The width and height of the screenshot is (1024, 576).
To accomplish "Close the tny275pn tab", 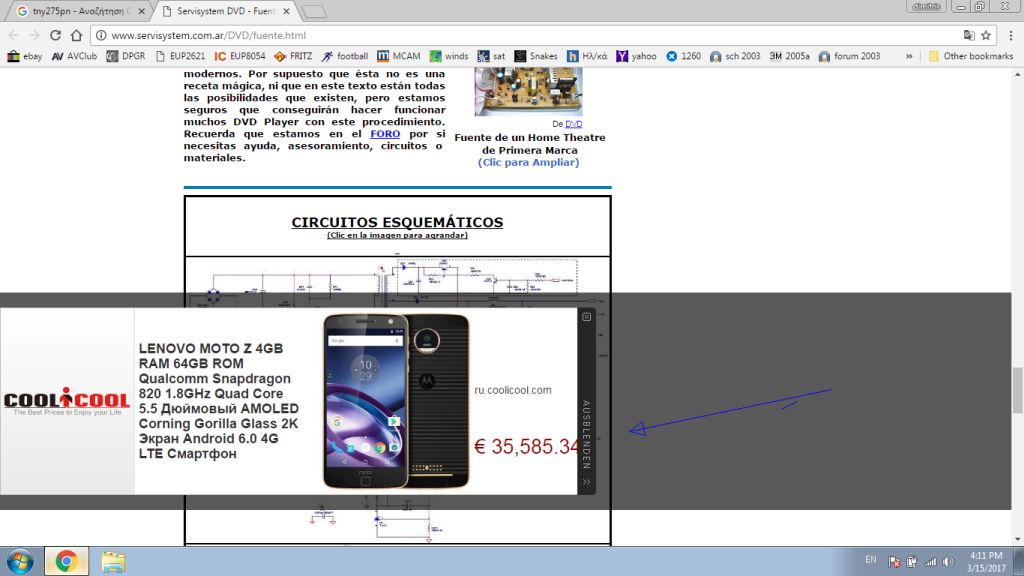I will 142,11.
